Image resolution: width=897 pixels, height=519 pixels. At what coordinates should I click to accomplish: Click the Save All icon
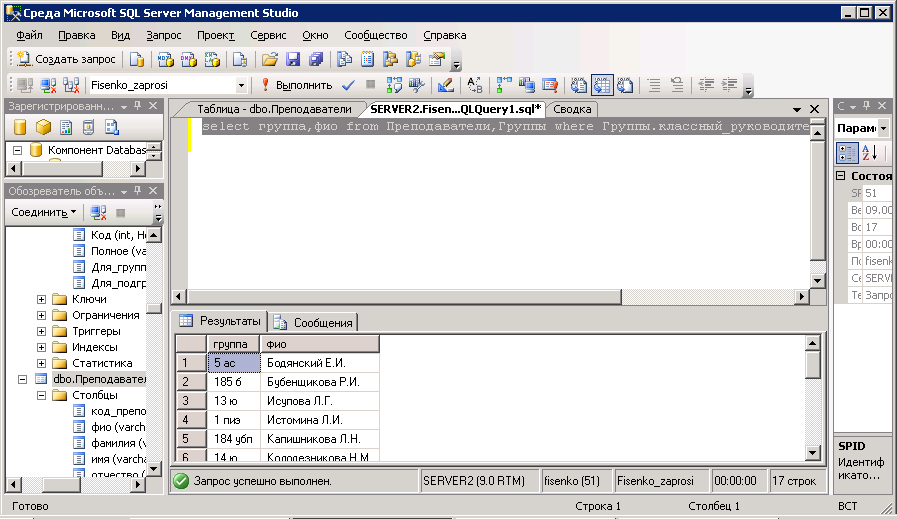pyautogui.click(x=316, y=59)
